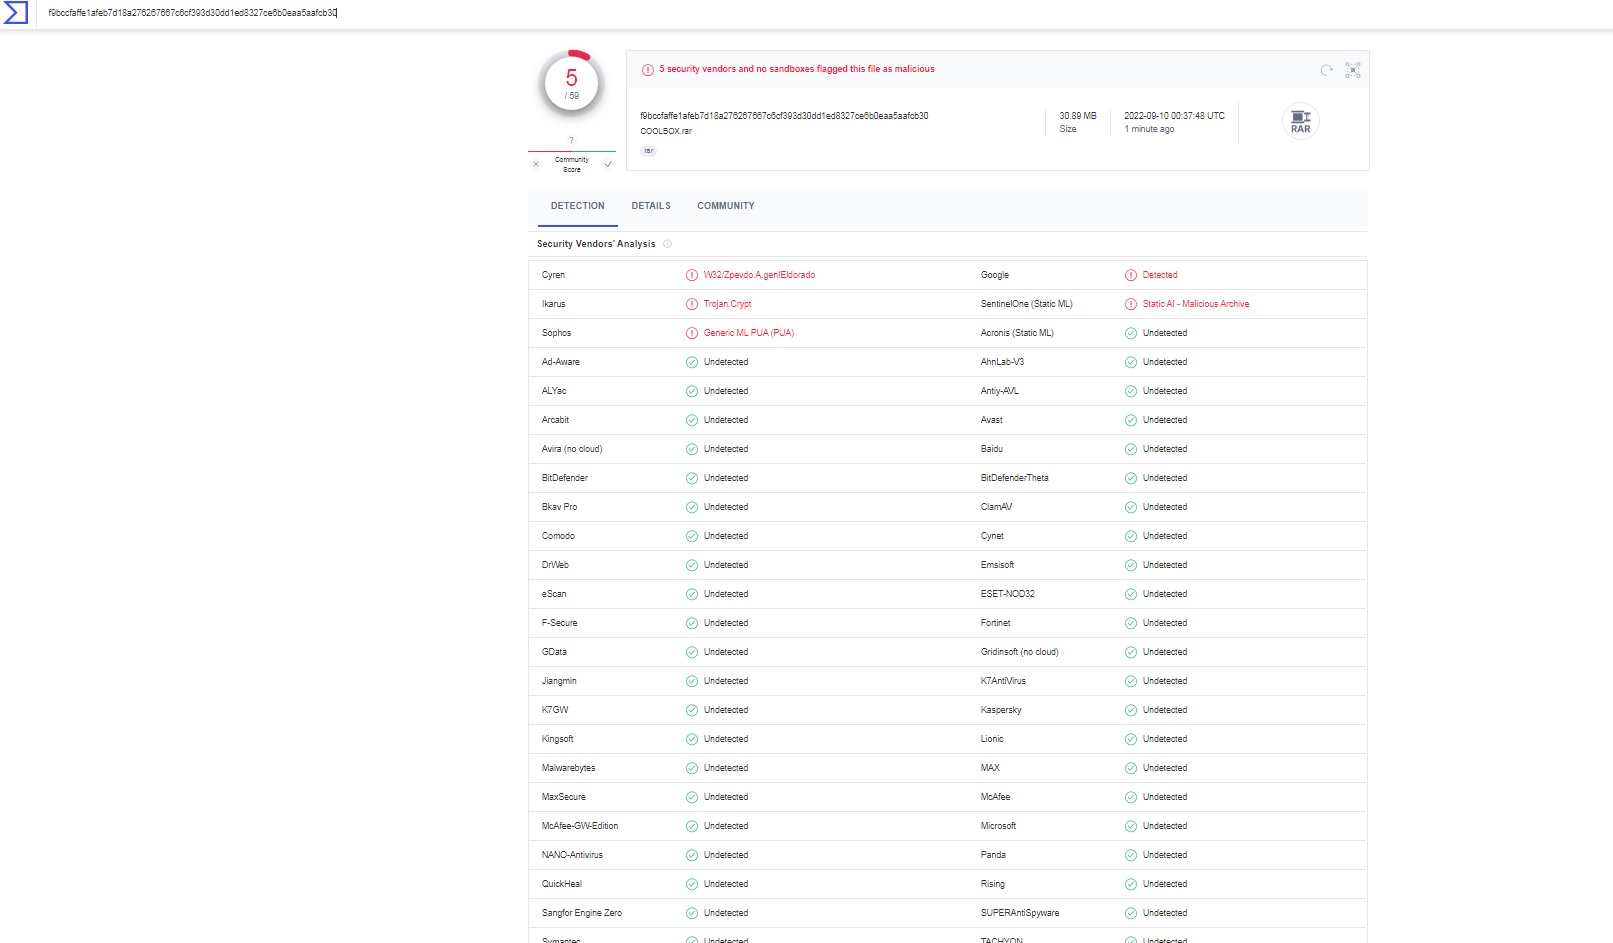Click the Undetected result for K7AntiVirus
The height and width of the screenshot is (943, 1613).
pyautogui.click(x=1165, y=681)
